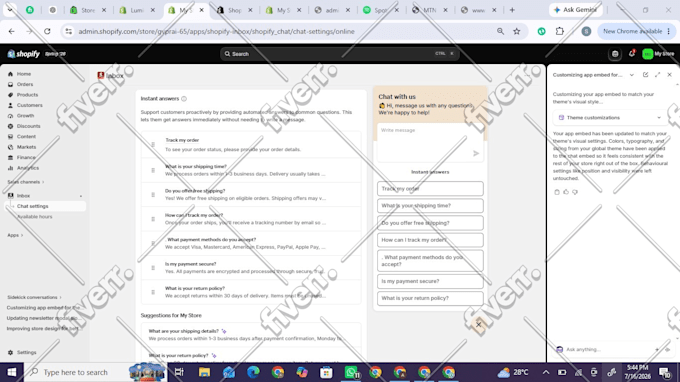Open Home in Shopify sidebar
Viewport: 680px width, 382px height.
tap(24, 74)
